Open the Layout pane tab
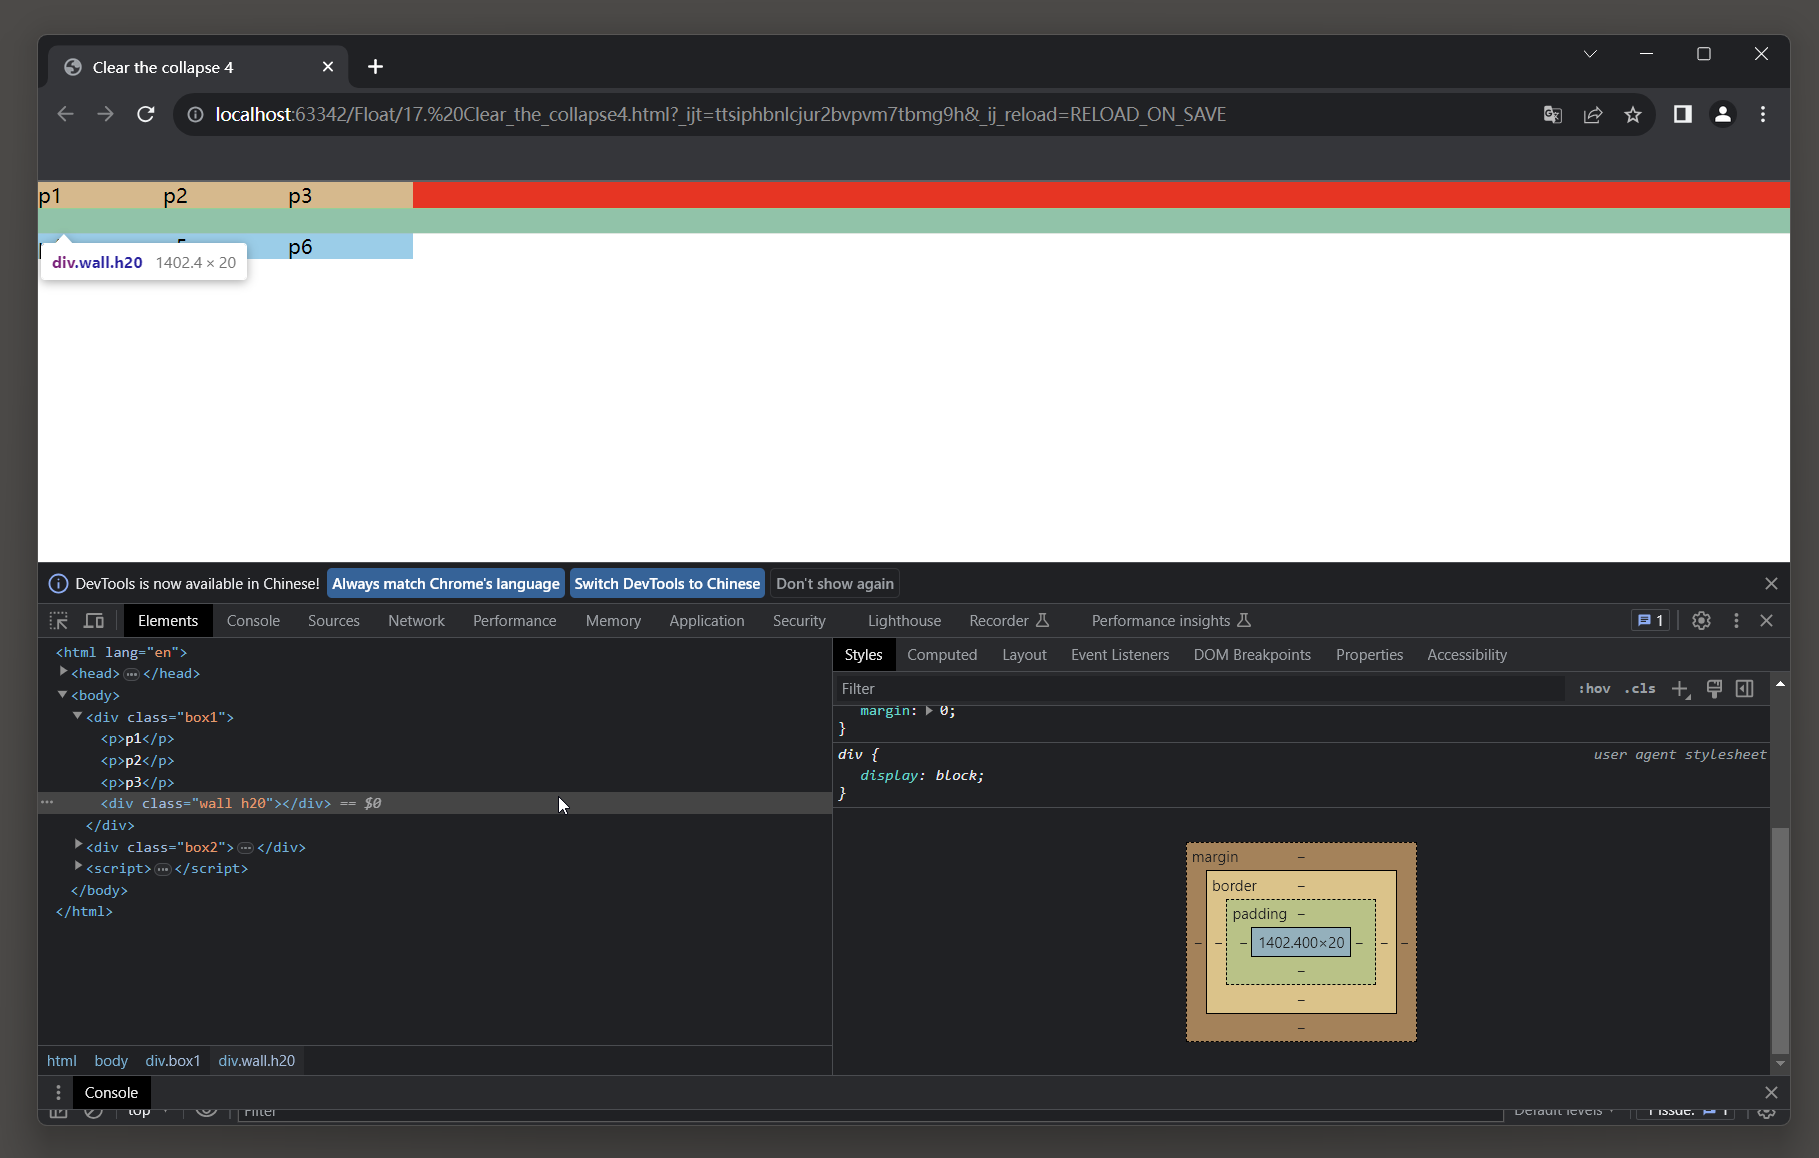This screenshot has width=1819, height=1158. point(1024,655)
